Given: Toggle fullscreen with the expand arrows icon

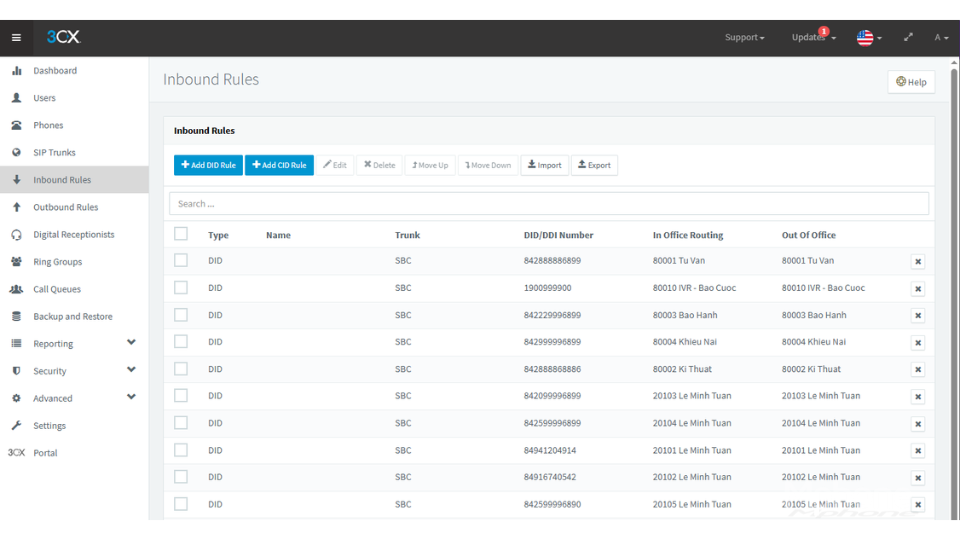Looking at the screenshot, I should 909,37.
